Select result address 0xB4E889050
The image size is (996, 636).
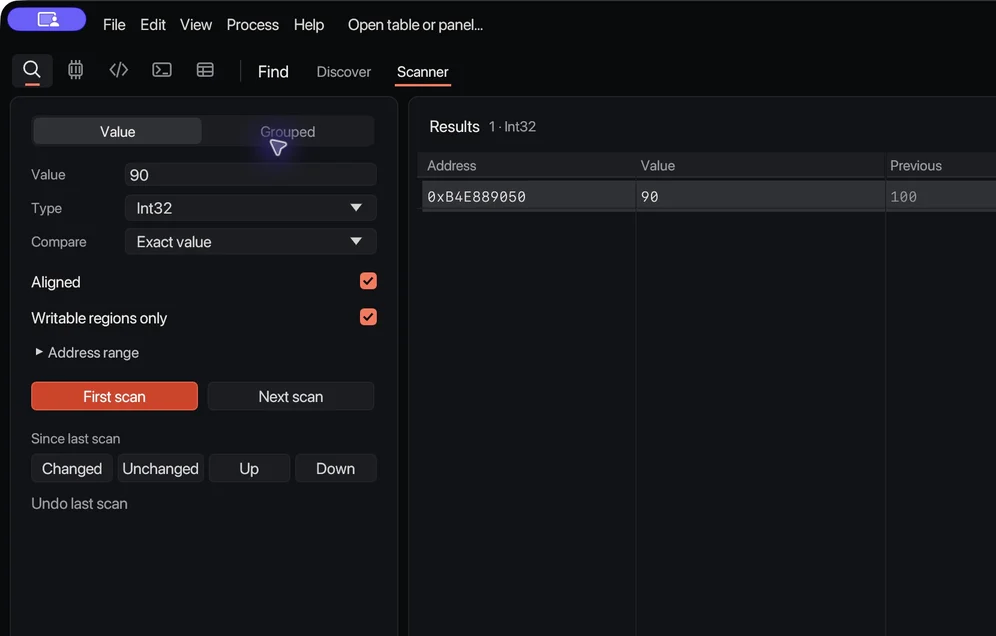pos(476,196)
